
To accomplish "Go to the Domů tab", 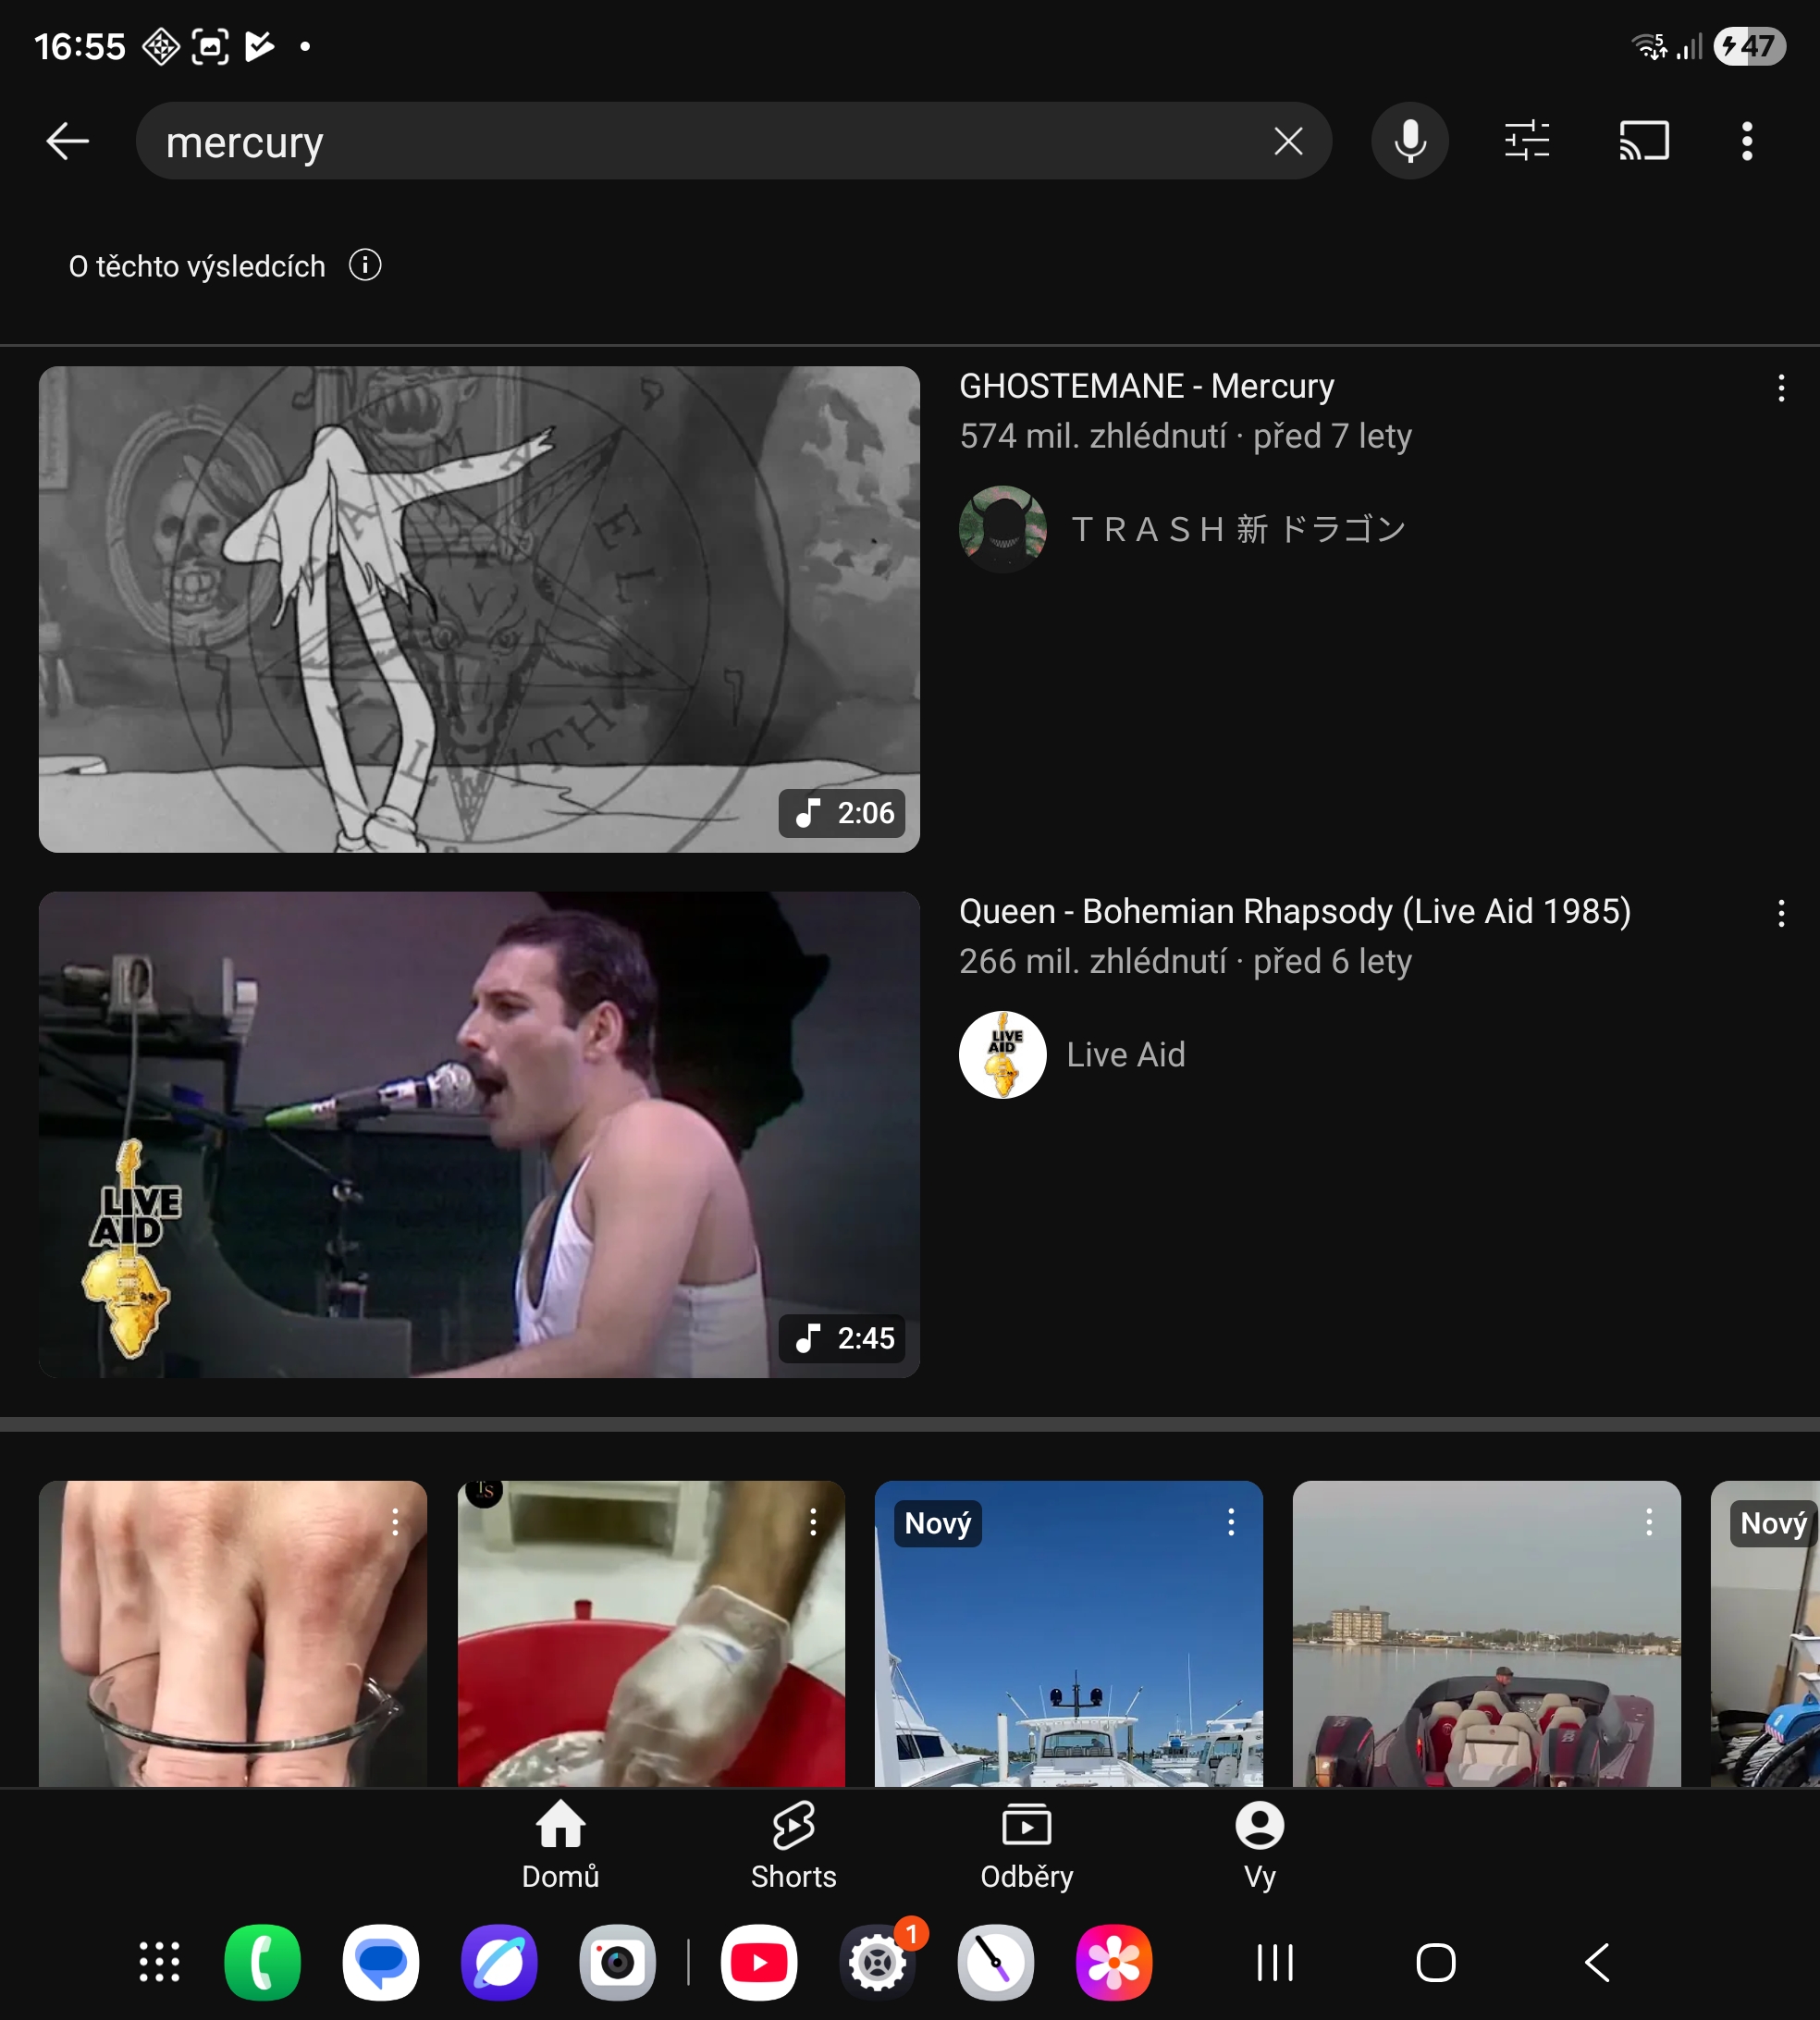I will click(x=560, y=1846).
